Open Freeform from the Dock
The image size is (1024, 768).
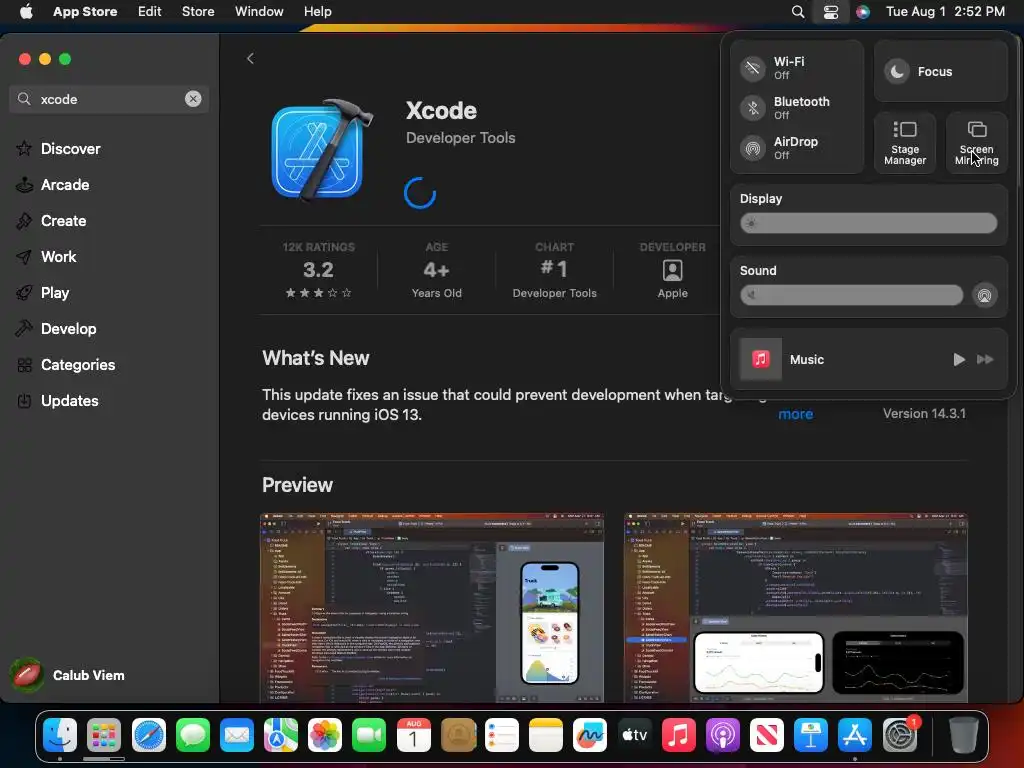(590, 735)
